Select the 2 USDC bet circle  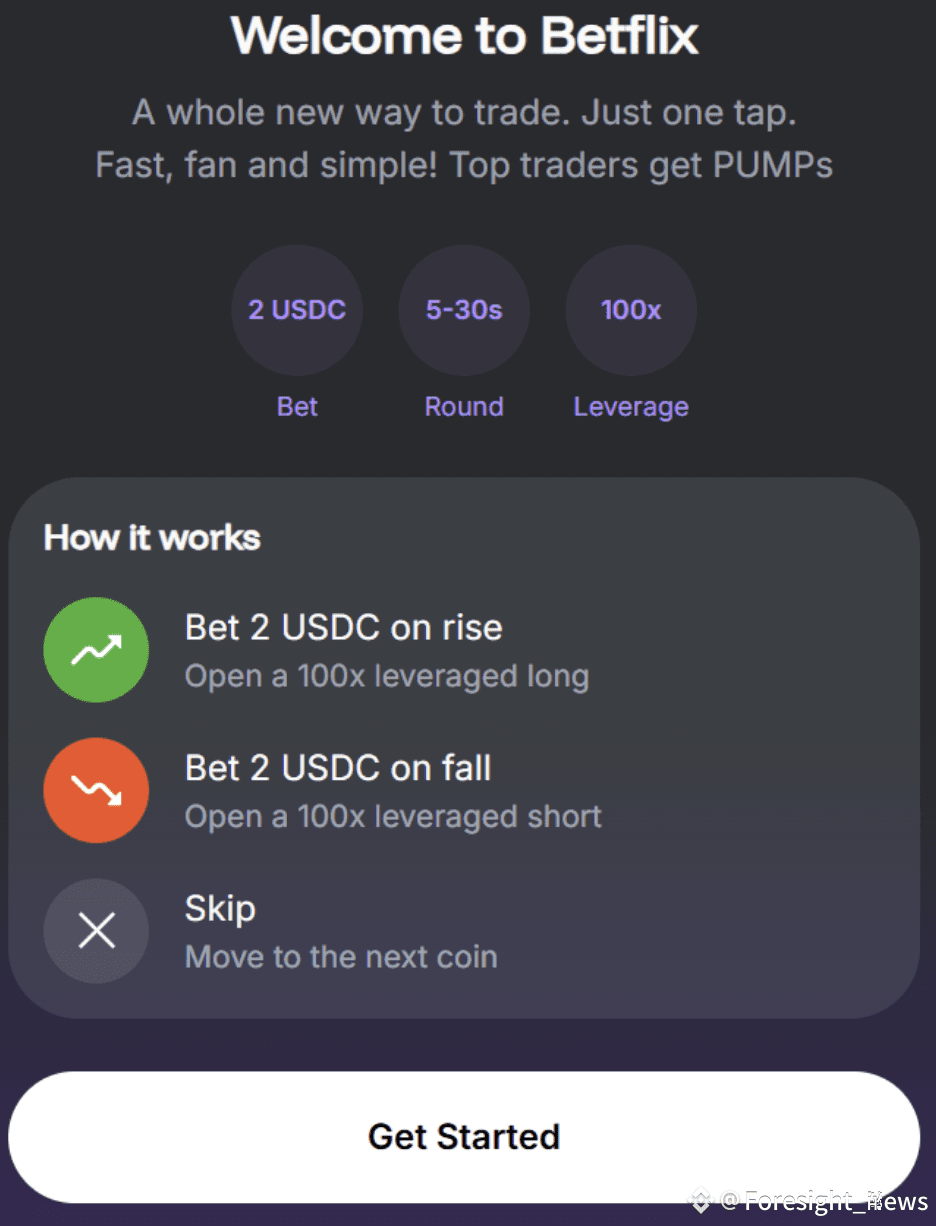click(x=297, y=310)
